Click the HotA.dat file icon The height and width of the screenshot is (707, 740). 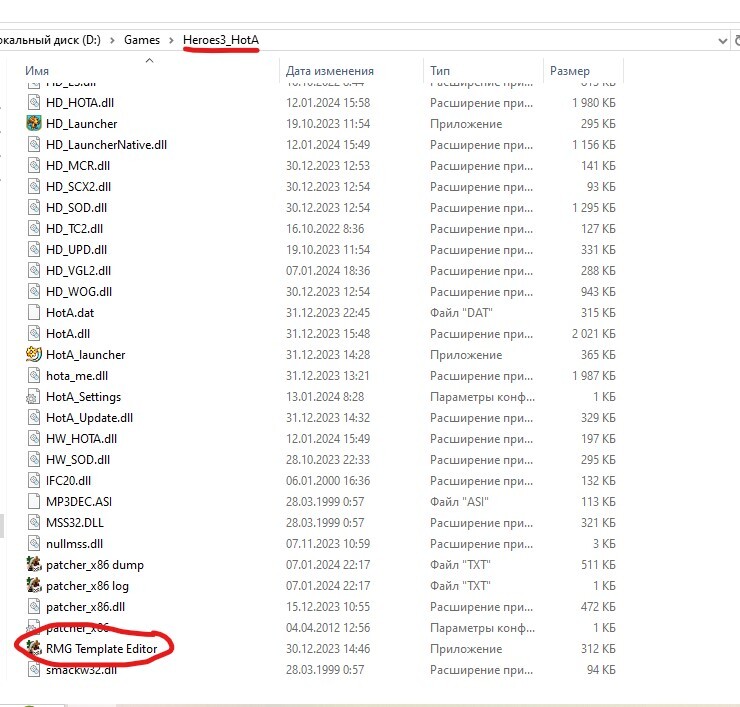coord(34,312)
